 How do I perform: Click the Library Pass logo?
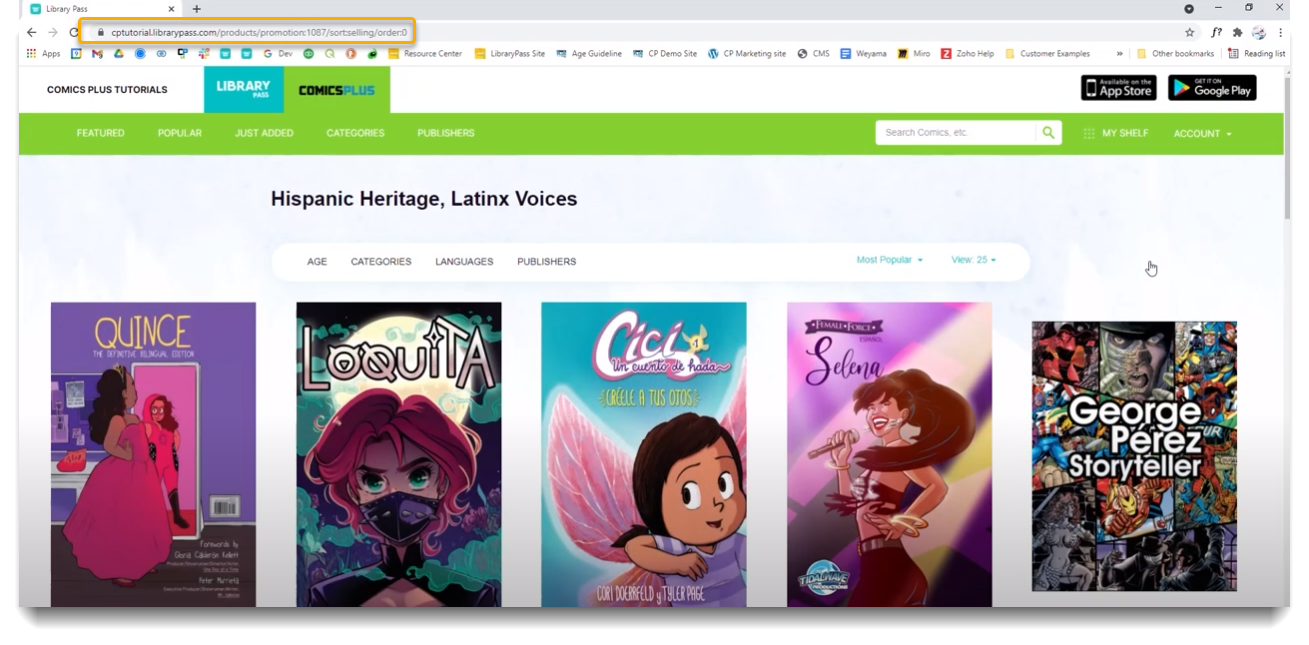(244, 90)
